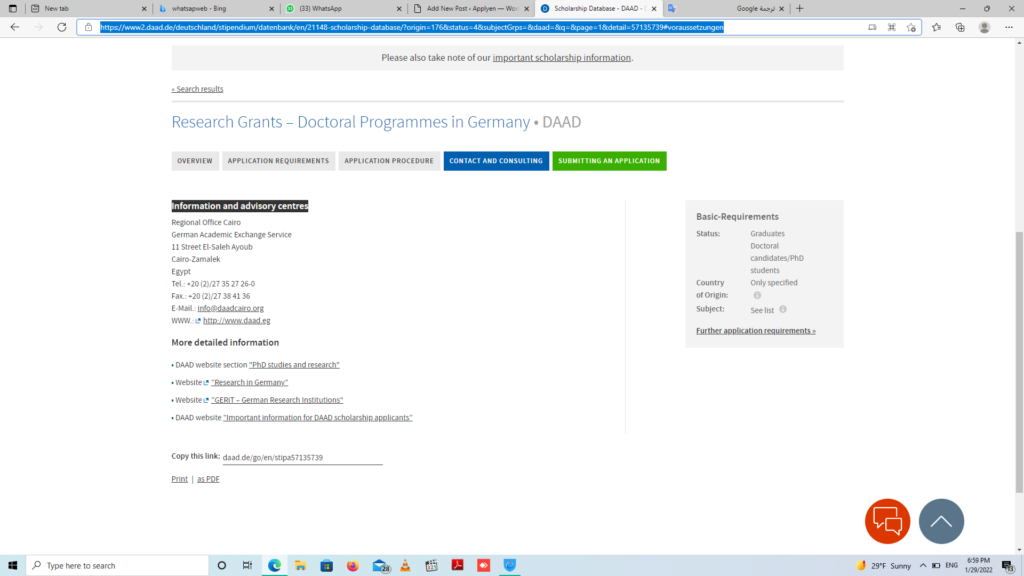This screenshot has width=1024, height=576.
Task: Open the http://www.daad.eg link
Action: click(x=236, y=321)
